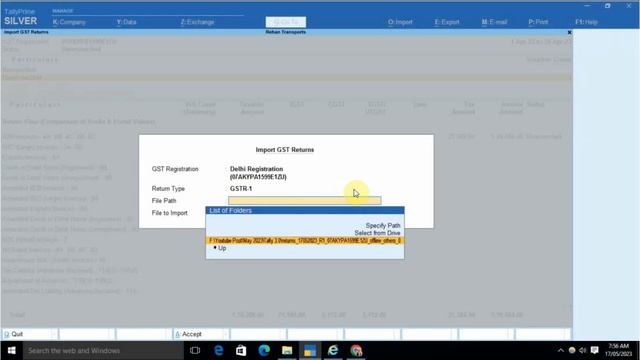Open Task View on taskbar

click(195, 351)
